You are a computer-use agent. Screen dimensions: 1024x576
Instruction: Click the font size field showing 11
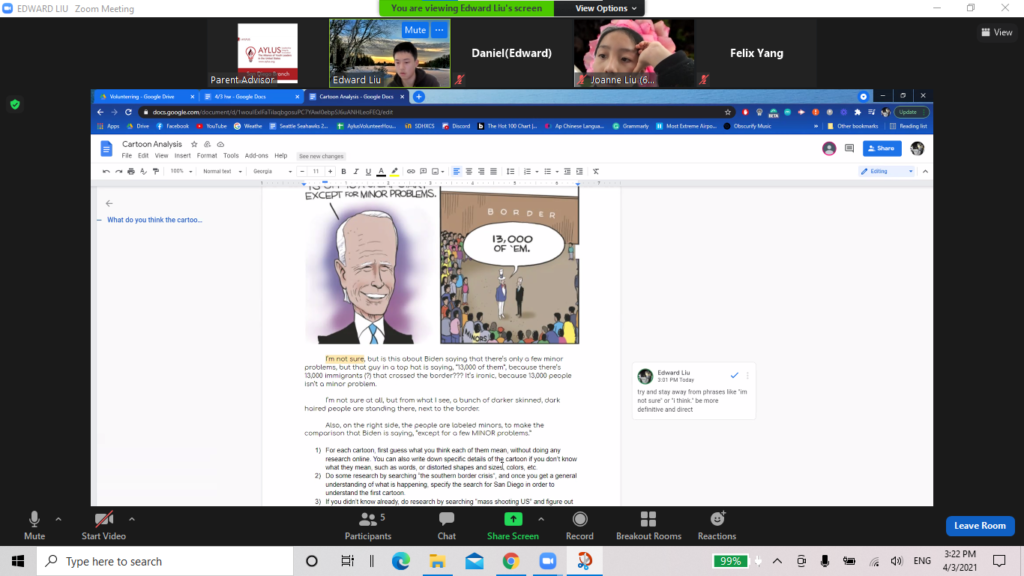click(315, 171)
